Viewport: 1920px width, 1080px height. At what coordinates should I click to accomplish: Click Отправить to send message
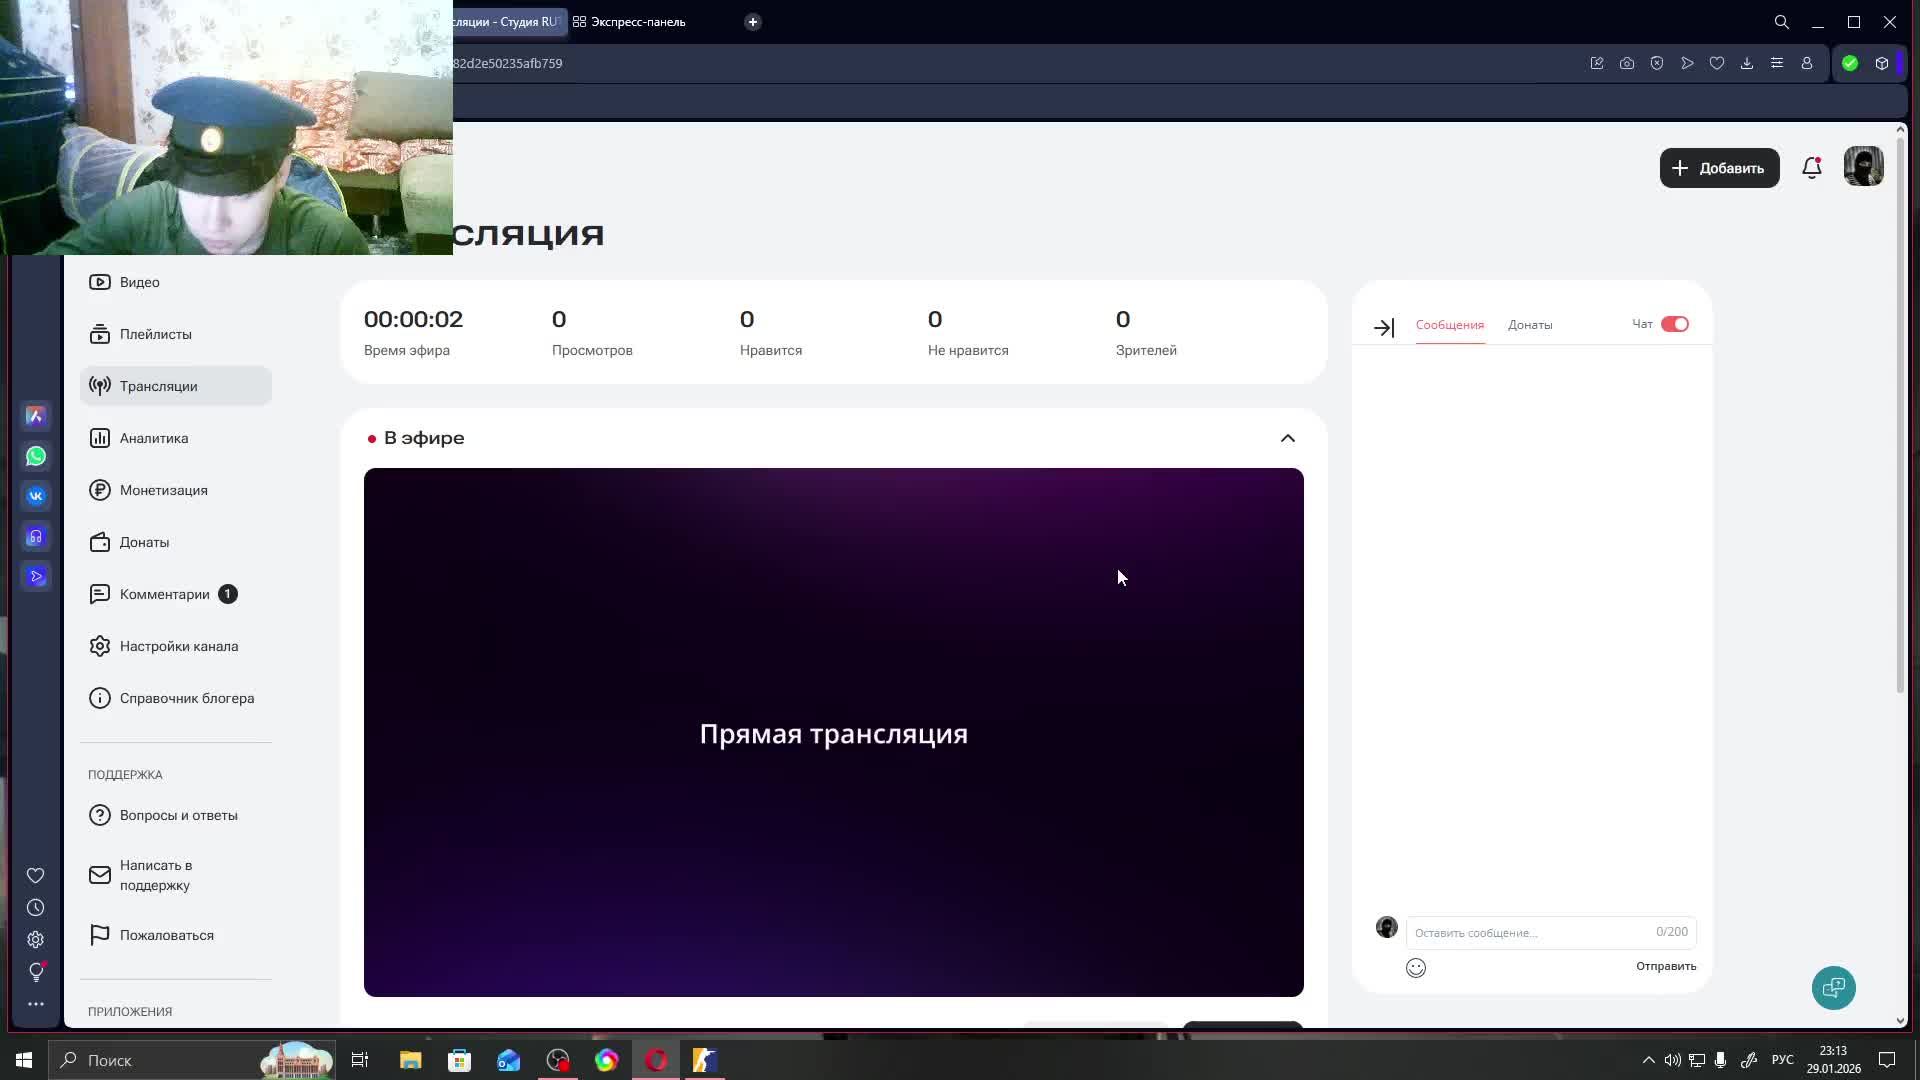click(1665, 966)
